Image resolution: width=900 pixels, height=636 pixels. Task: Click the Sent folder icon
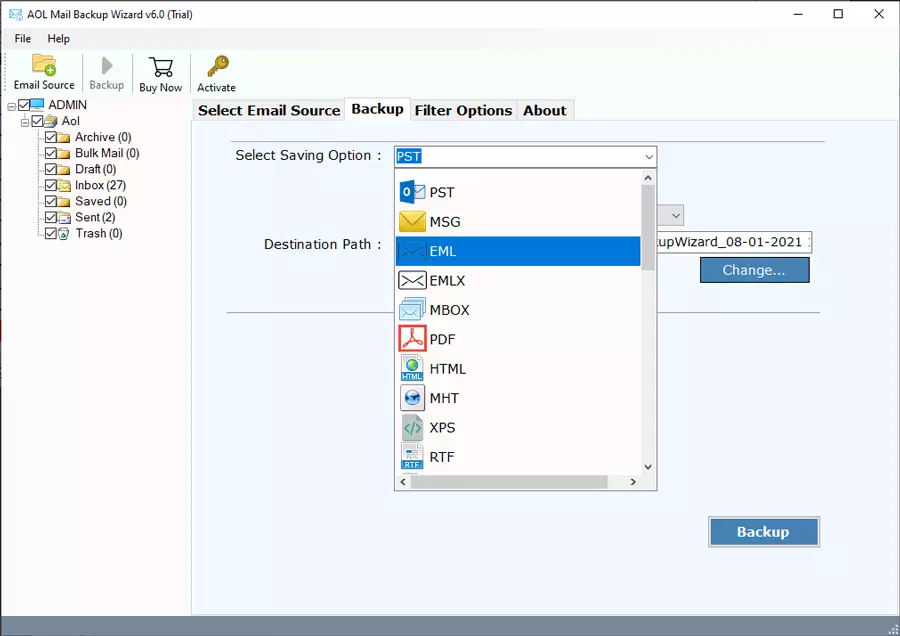coord(64,218)
